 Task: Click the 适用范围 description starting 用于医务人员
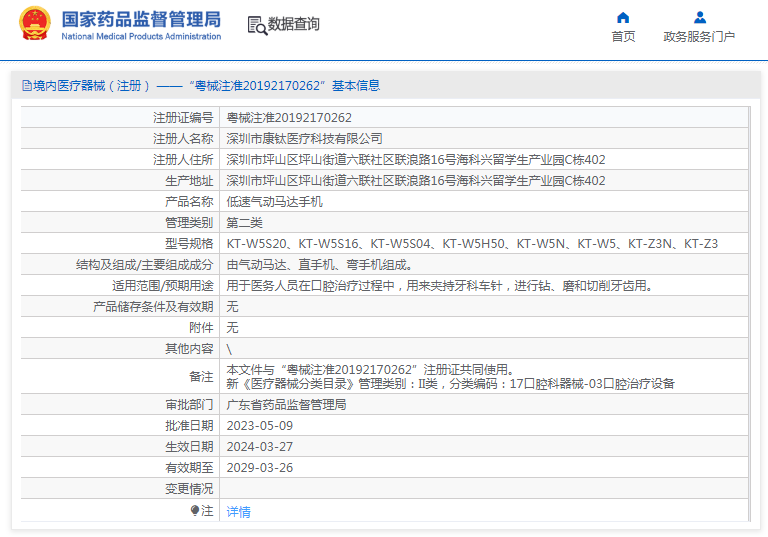pyautogui.click(x=440, y=286)
